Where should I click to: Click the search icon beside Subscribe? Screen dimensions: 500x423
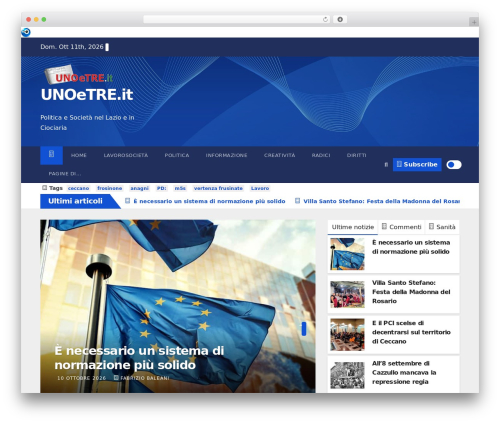[386, 165]
